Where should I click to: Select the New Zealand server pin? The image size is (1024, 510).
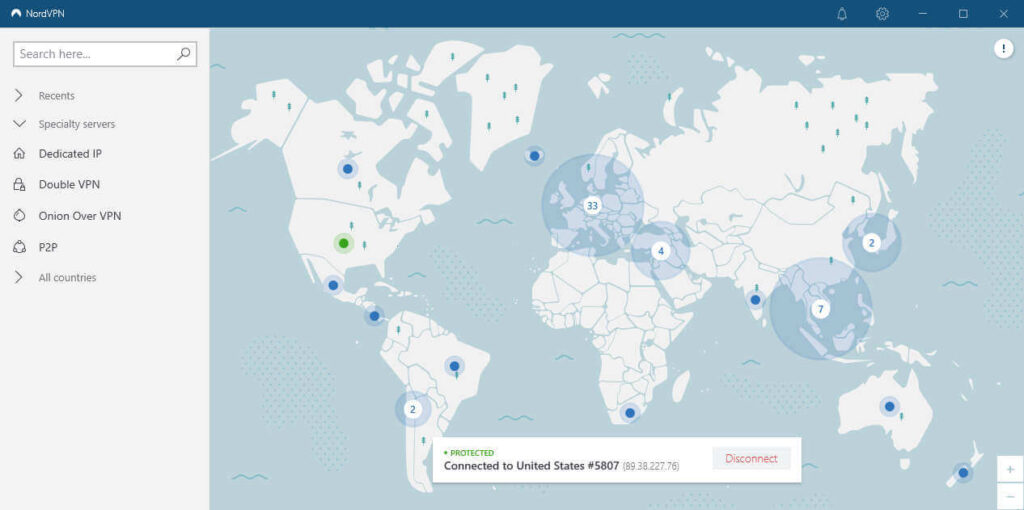[963, 473]
